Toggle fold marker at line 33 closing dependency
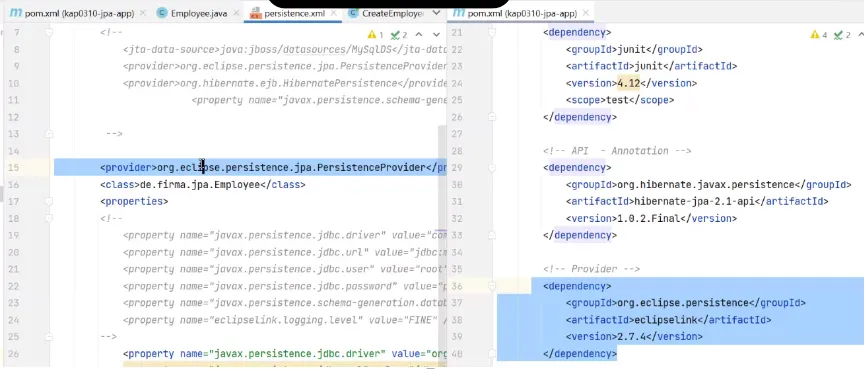Screen dimensions: 865x369 pyautogui.click(x=492, y=236)
